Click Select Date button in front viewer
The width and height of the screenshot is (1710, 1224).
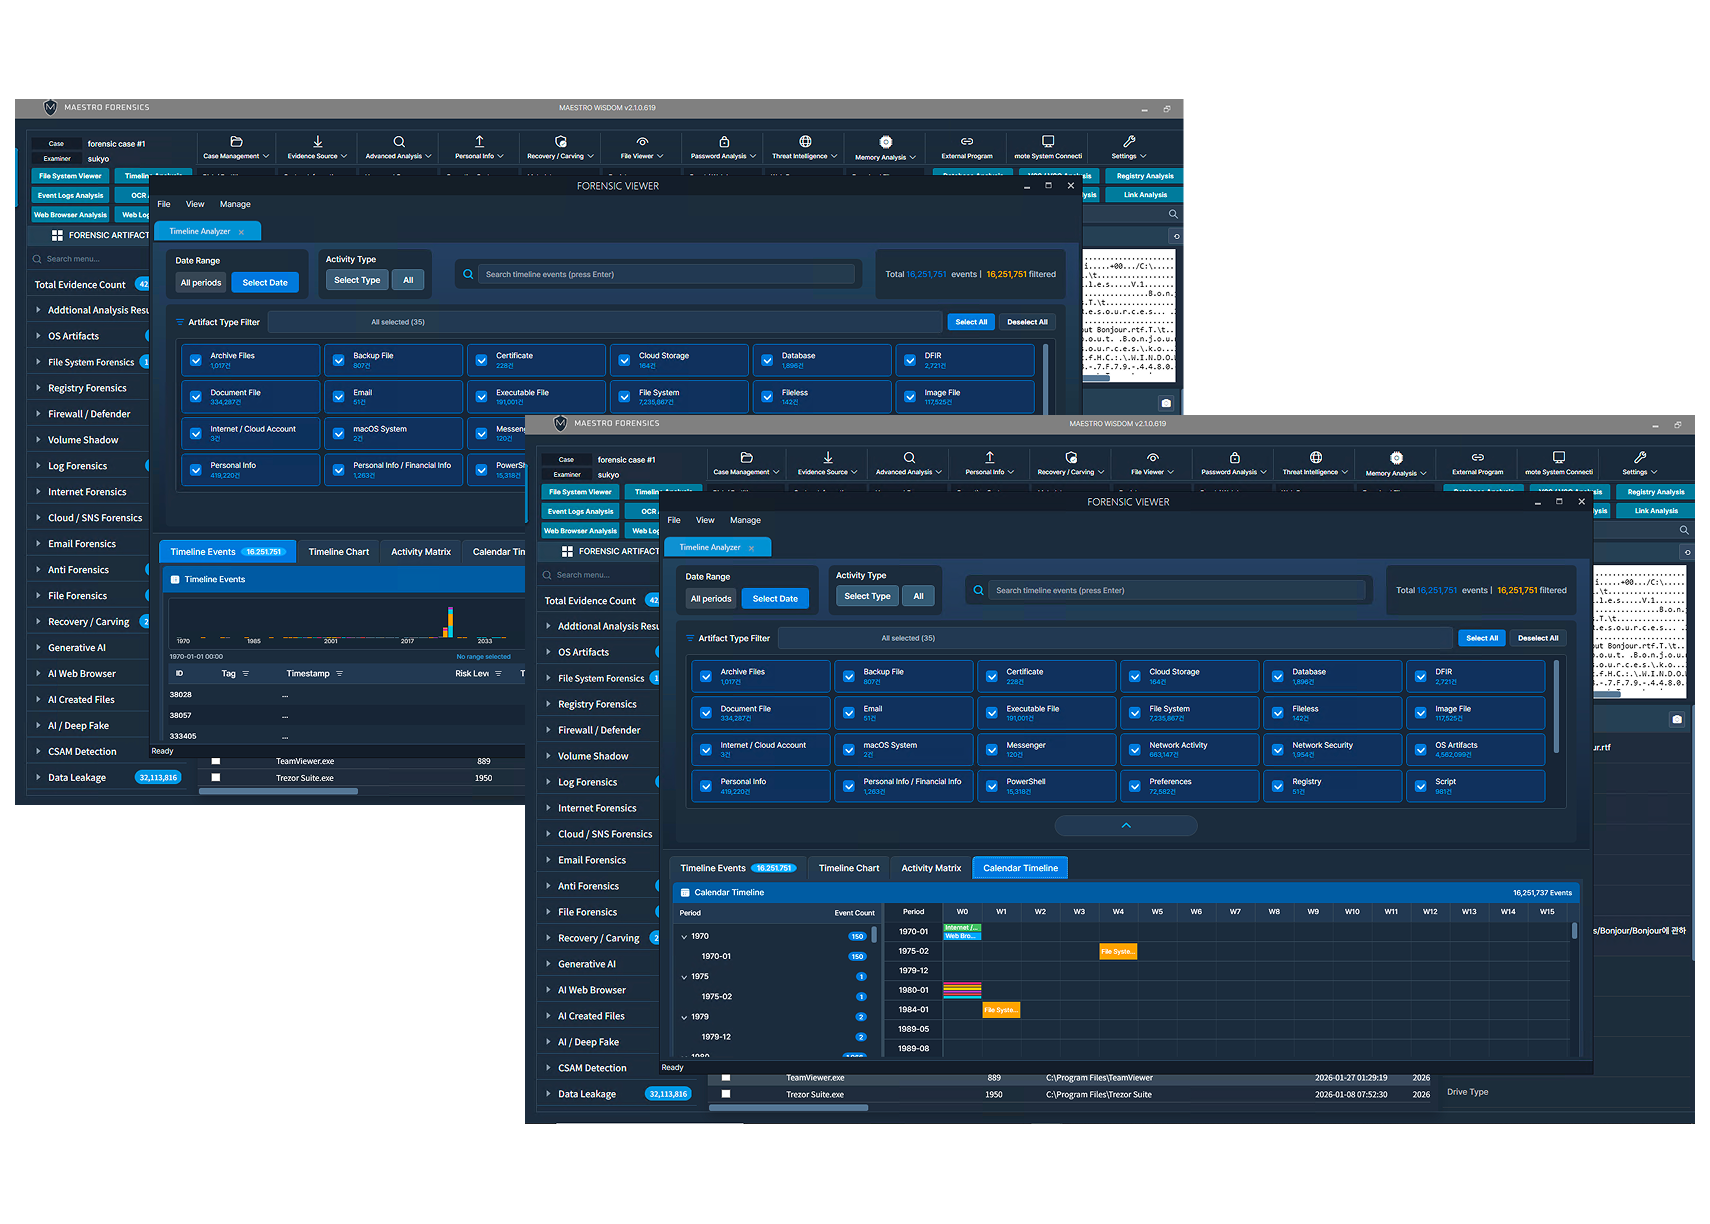pyautogui.click(x=775, y=598)
